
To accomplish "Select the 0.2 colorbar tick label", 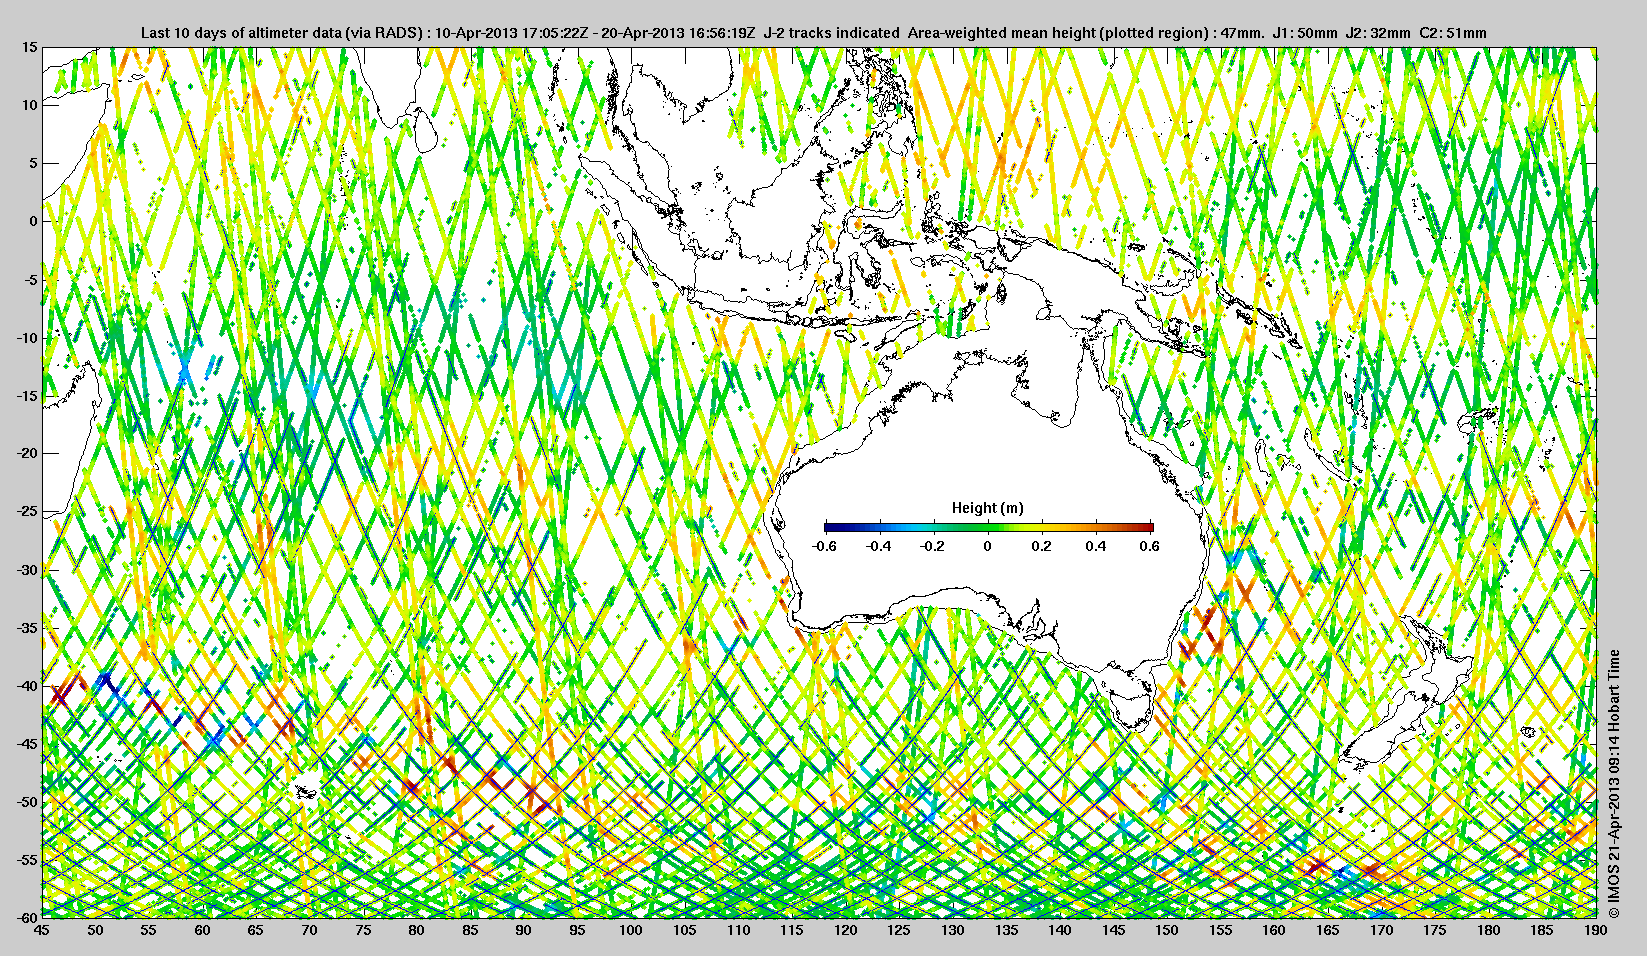I will [1042, 546].
